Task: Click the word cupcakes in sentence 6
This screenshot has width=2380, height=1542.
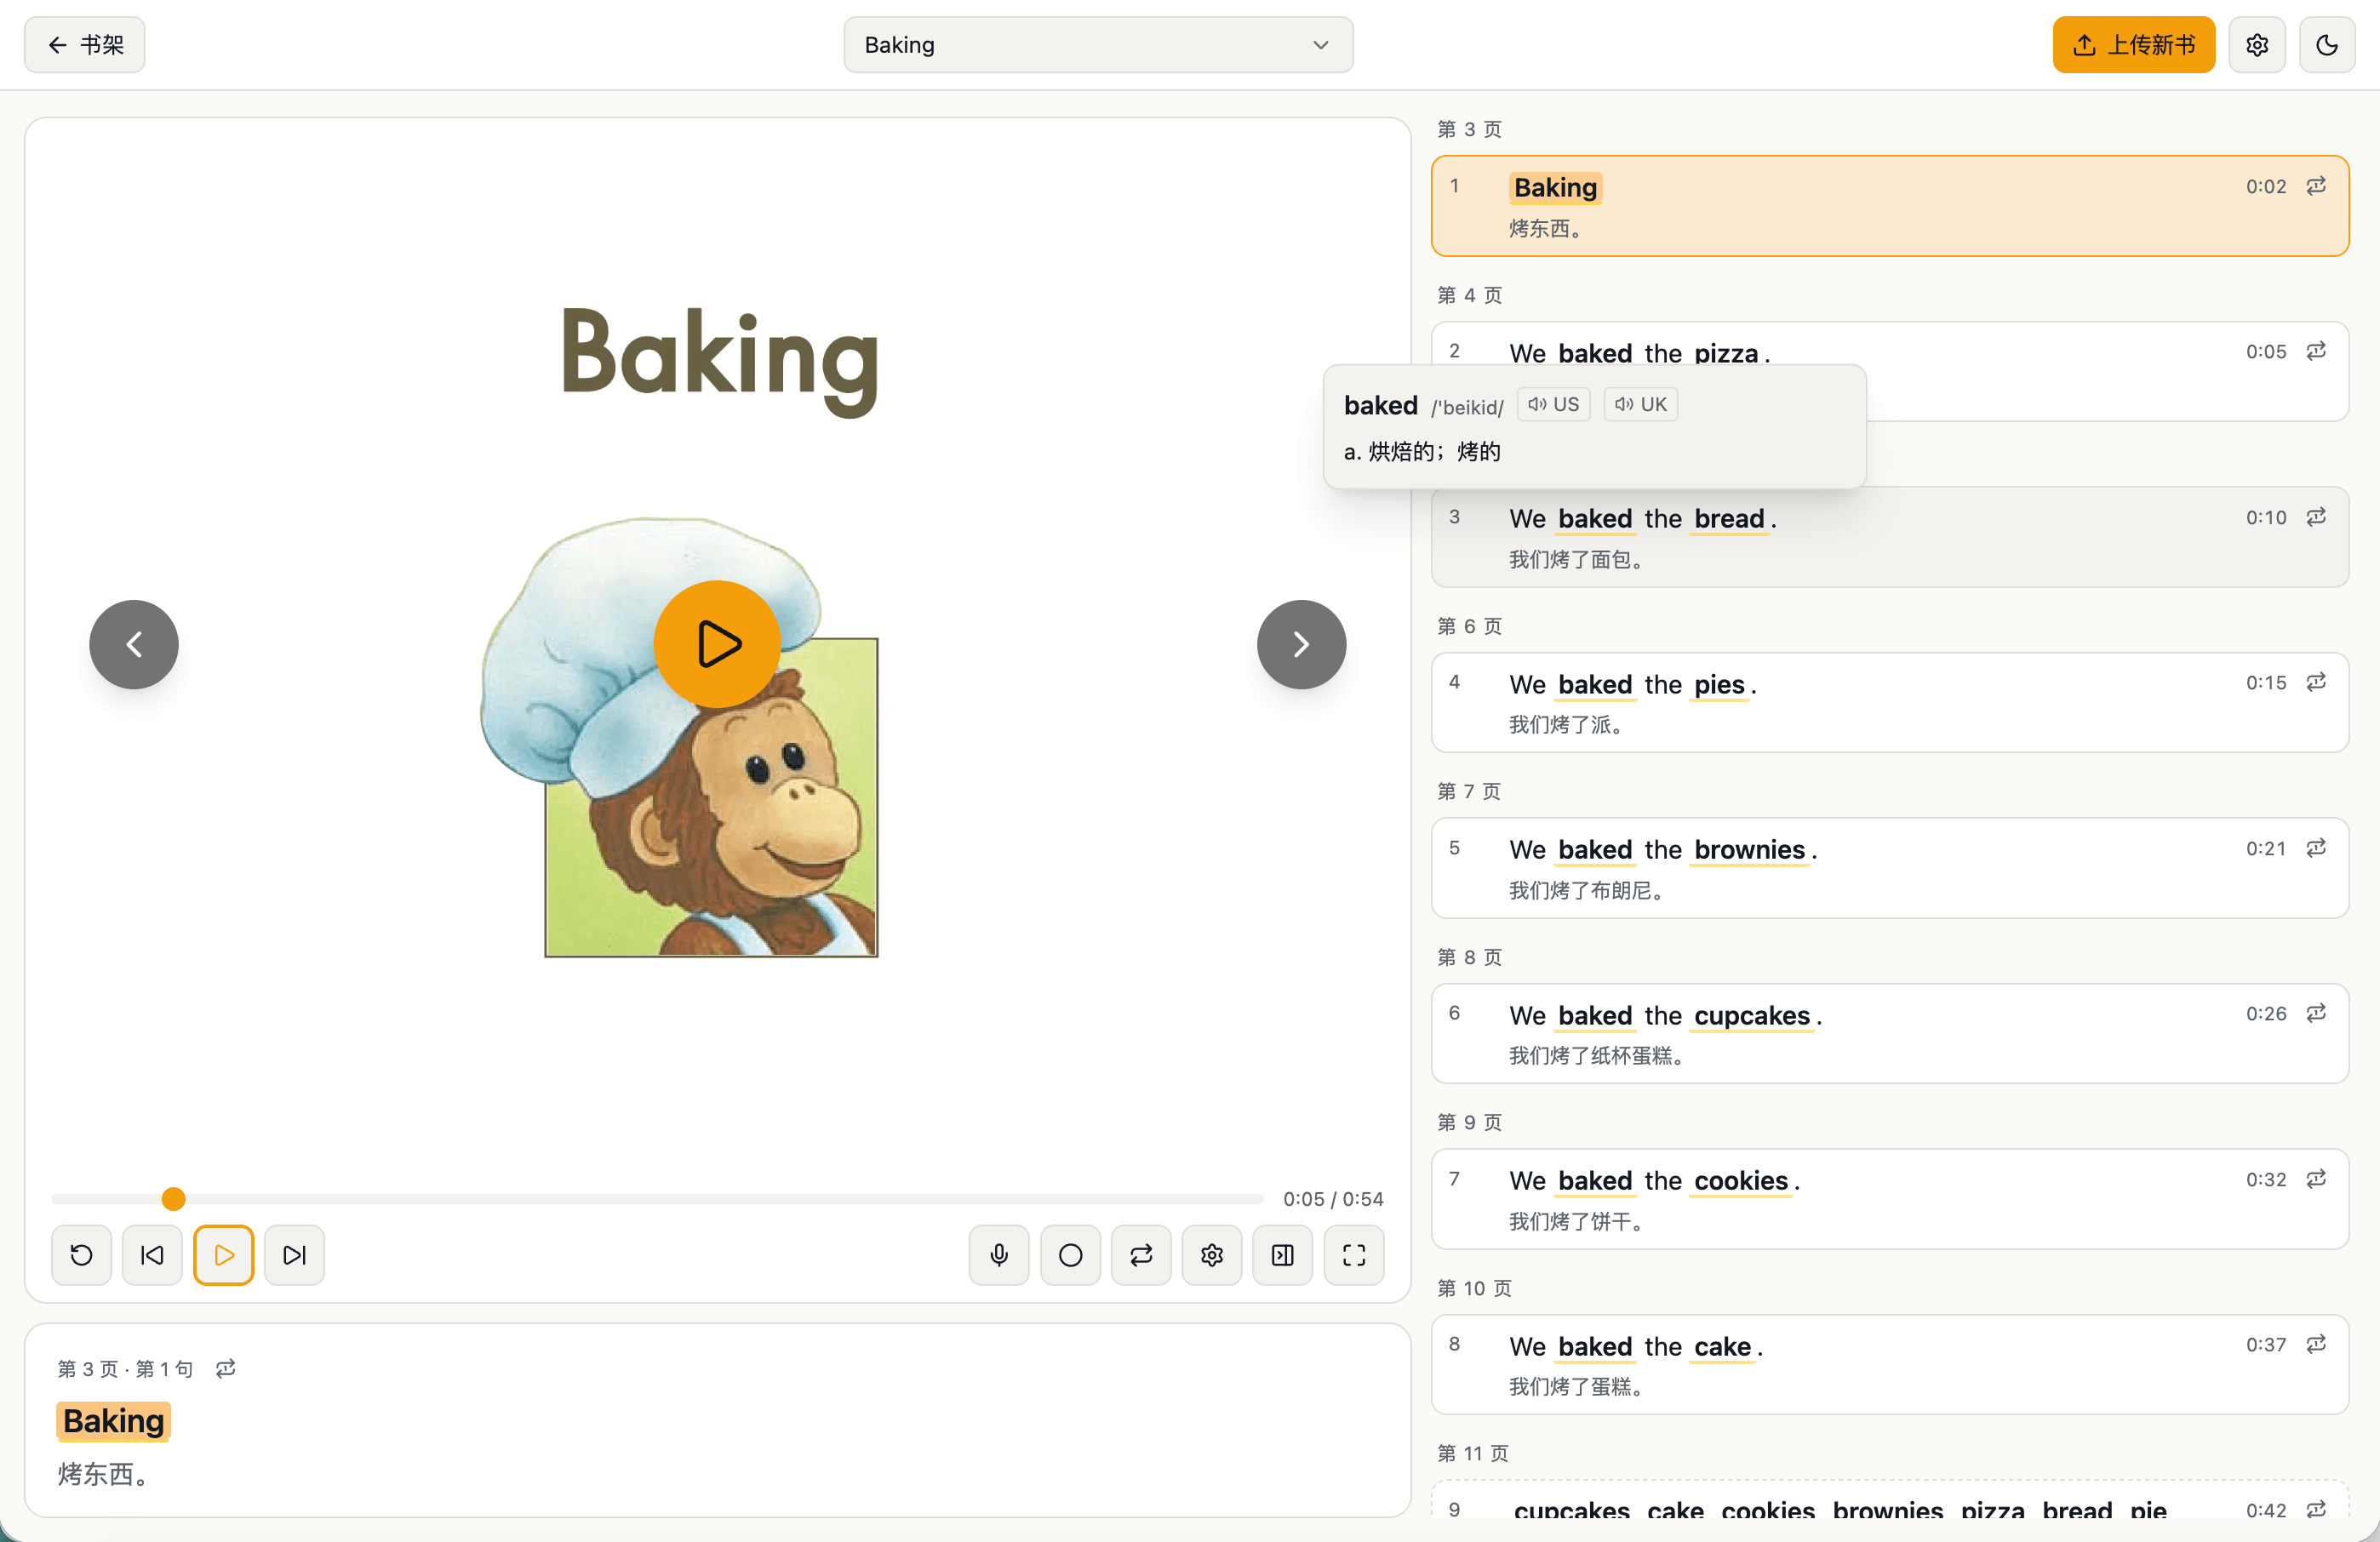Action: click(x=1752, y=1015)
